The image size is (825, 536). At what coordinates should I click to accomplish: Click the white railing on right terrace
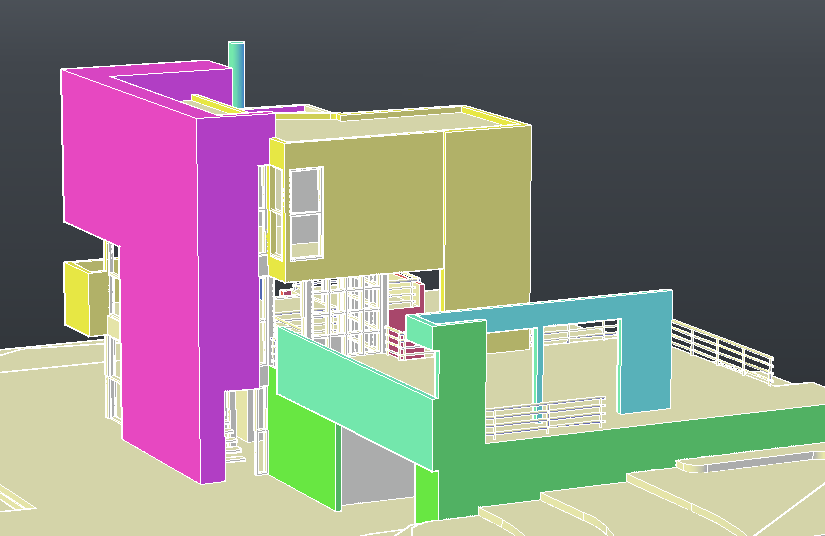click(x=725, y=350)
